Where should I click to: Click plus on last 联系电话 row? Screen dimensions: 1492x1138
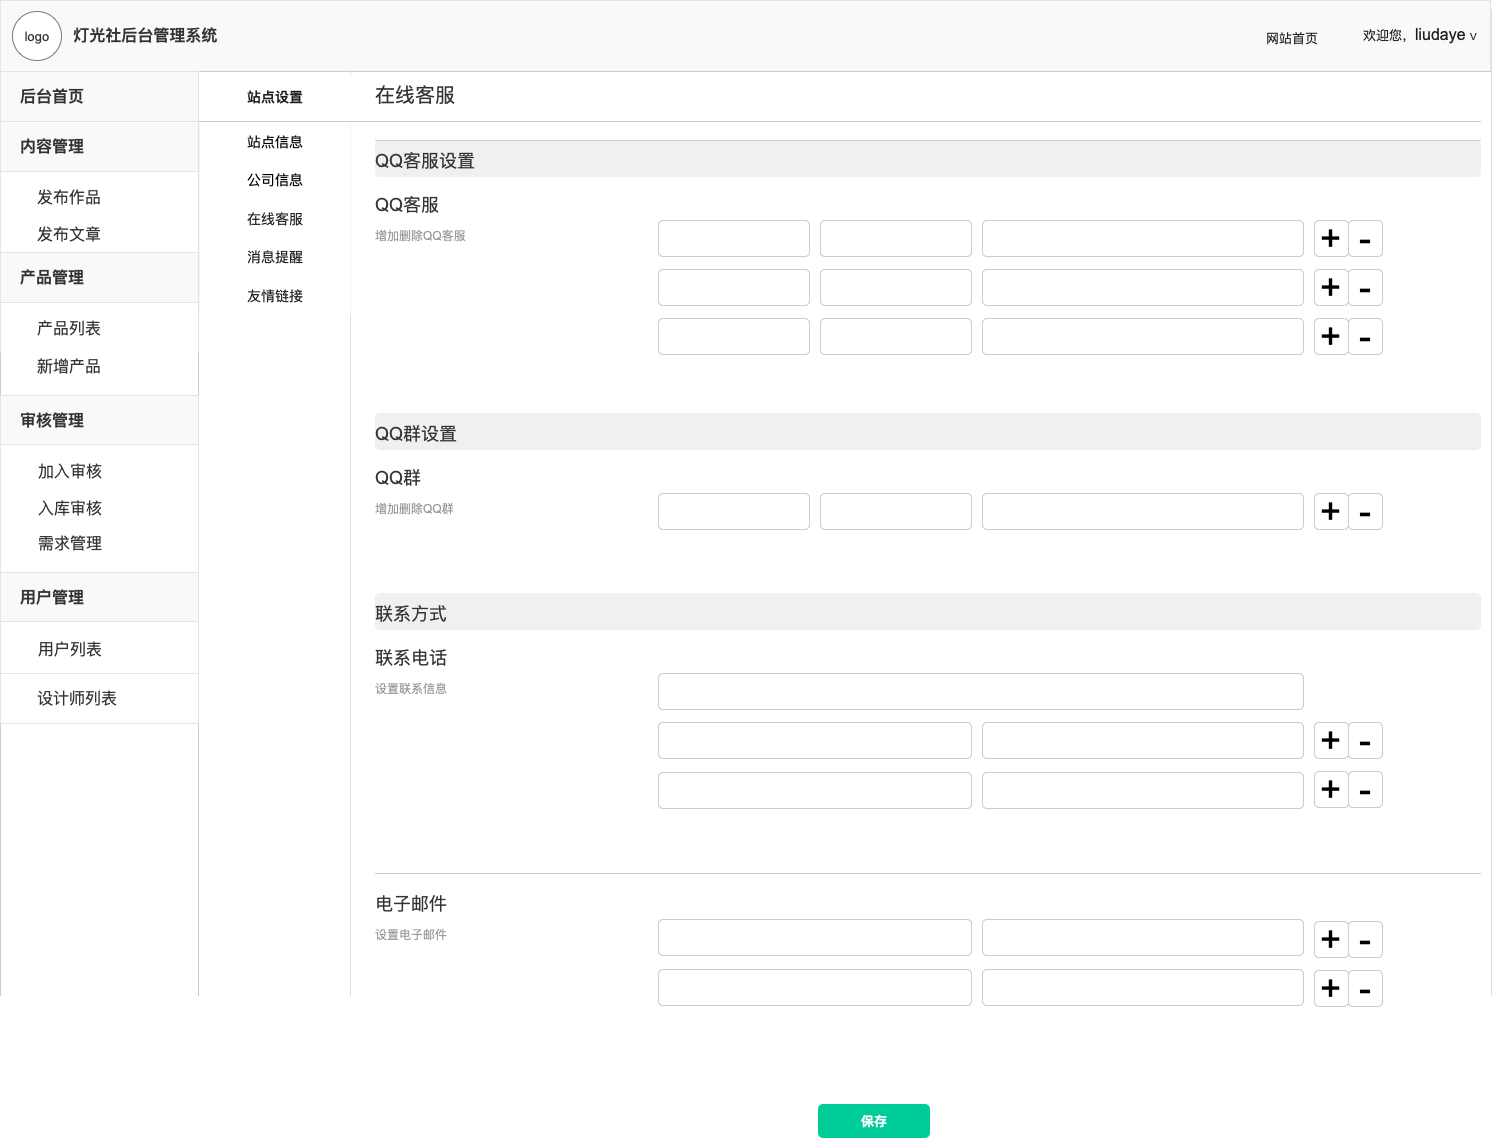click(x=1330, y=790)
